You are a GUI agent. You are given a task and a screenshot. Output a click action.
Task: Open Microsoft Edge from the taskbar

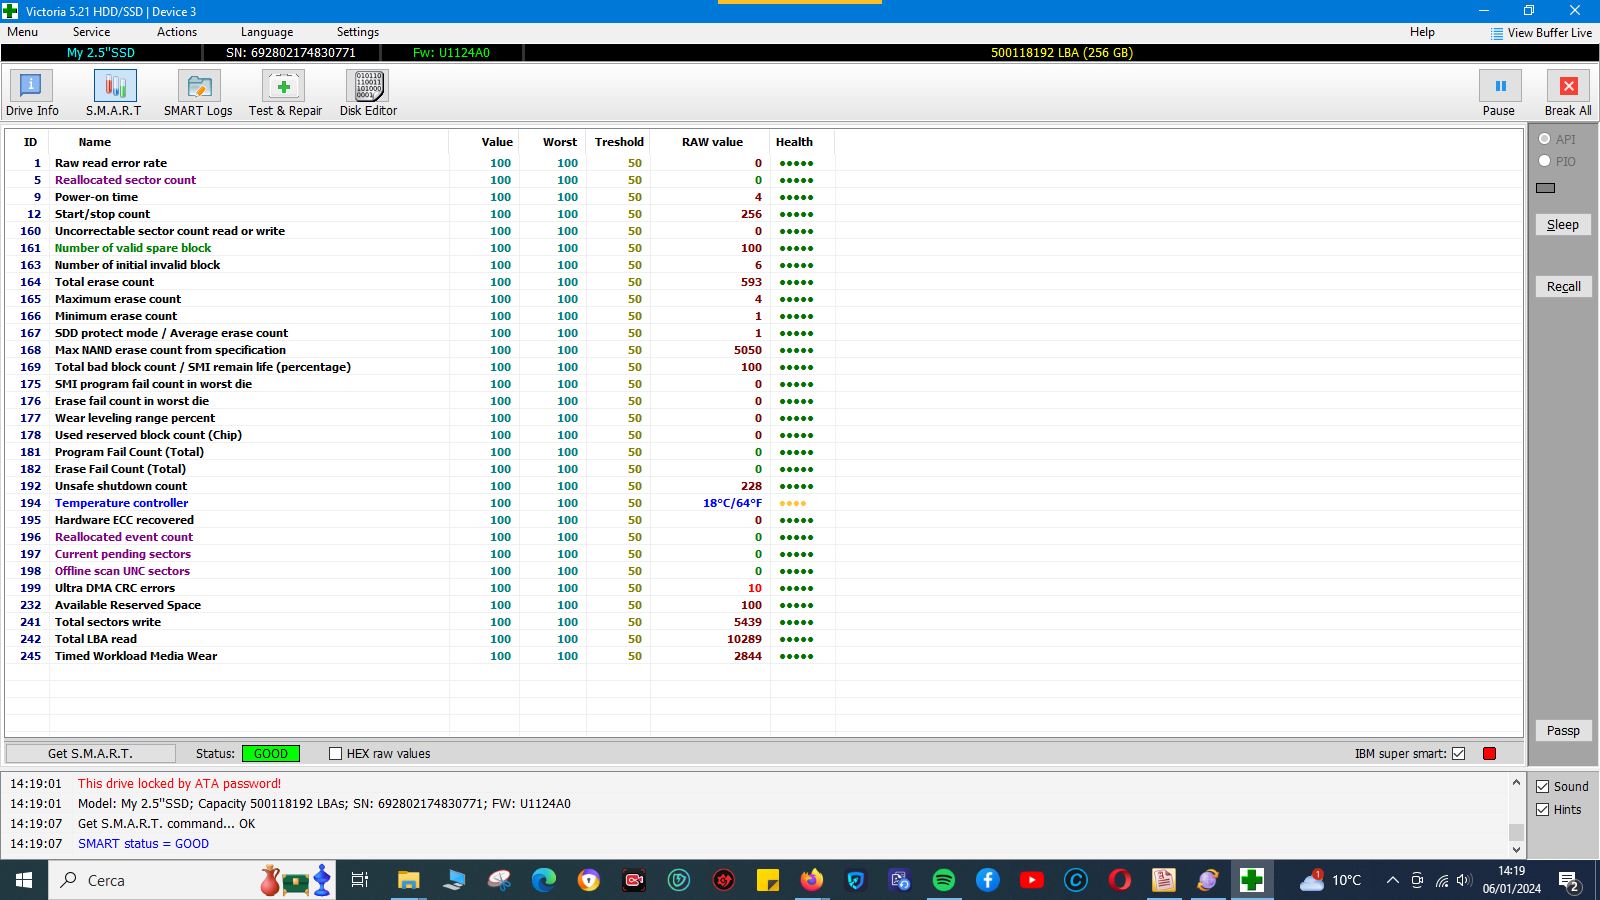point(543,880)
